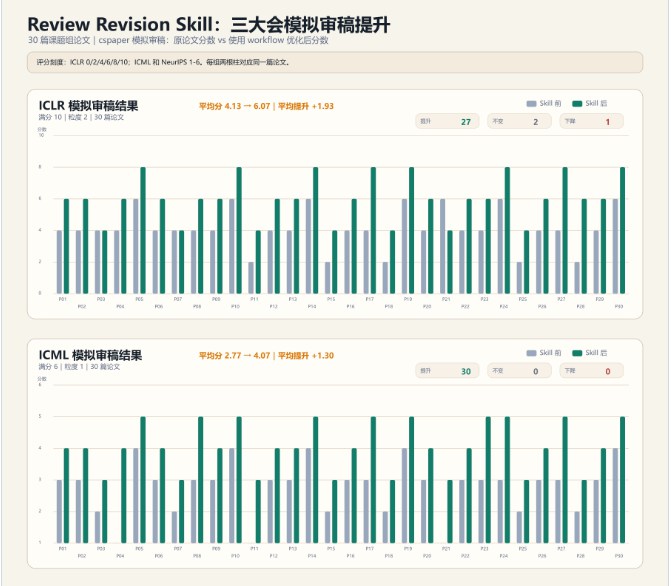Click the gray P30 bar in the ICML chart
The image size is (671, 586).
[x=615, y=496]
